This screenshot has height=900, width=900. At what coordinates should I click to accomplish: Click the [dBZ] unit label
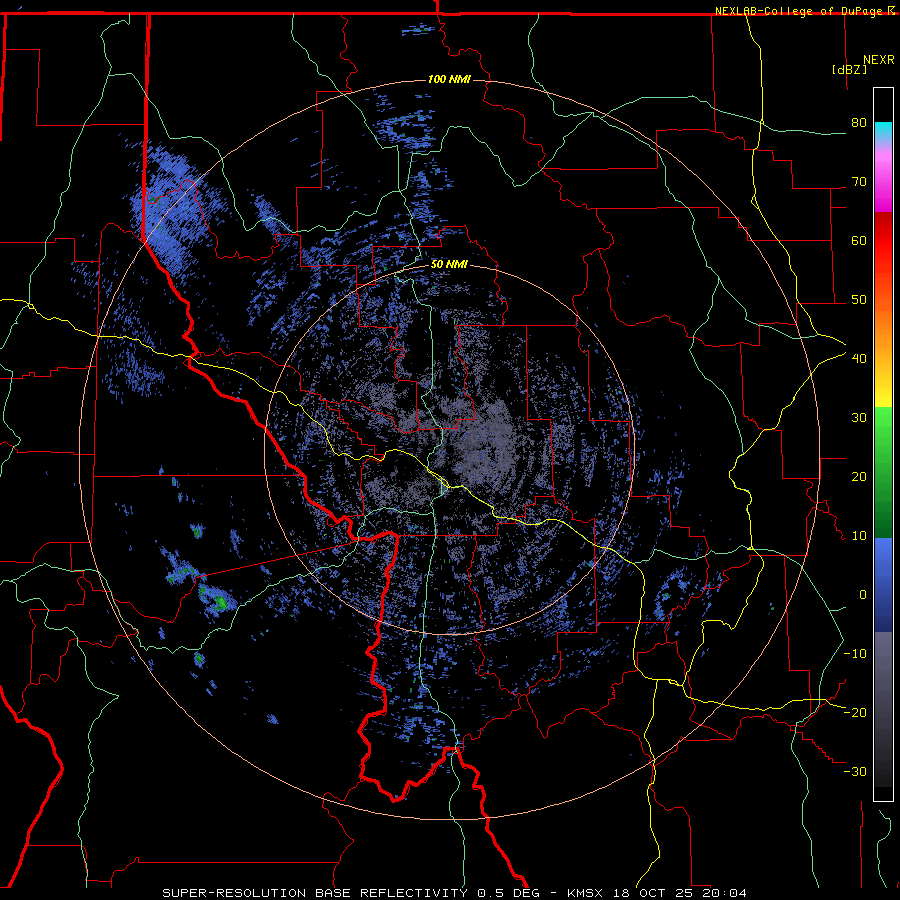click(x=849, y=69)
